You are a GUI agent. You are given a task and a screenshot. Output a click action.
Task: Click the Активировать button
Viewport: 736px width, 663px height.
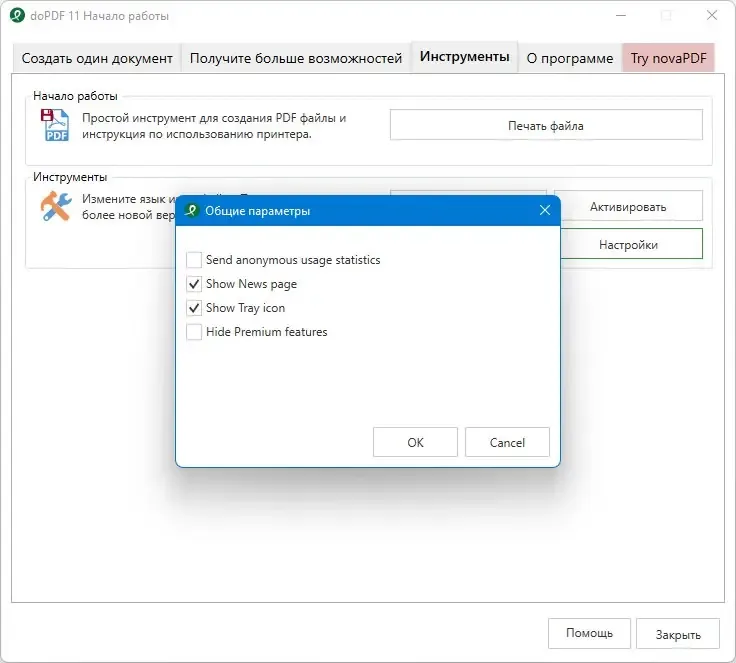pyautogui.click(x=628, y=207)
